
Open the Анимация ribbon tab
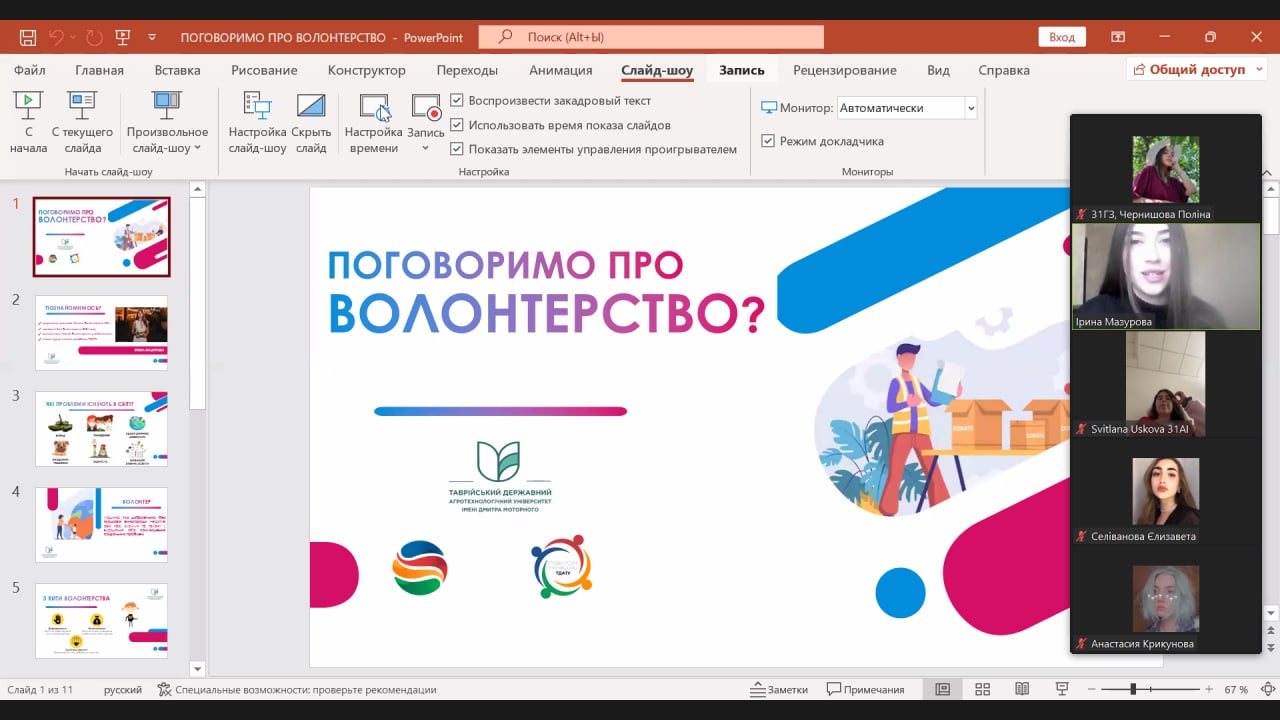[560, 70]
